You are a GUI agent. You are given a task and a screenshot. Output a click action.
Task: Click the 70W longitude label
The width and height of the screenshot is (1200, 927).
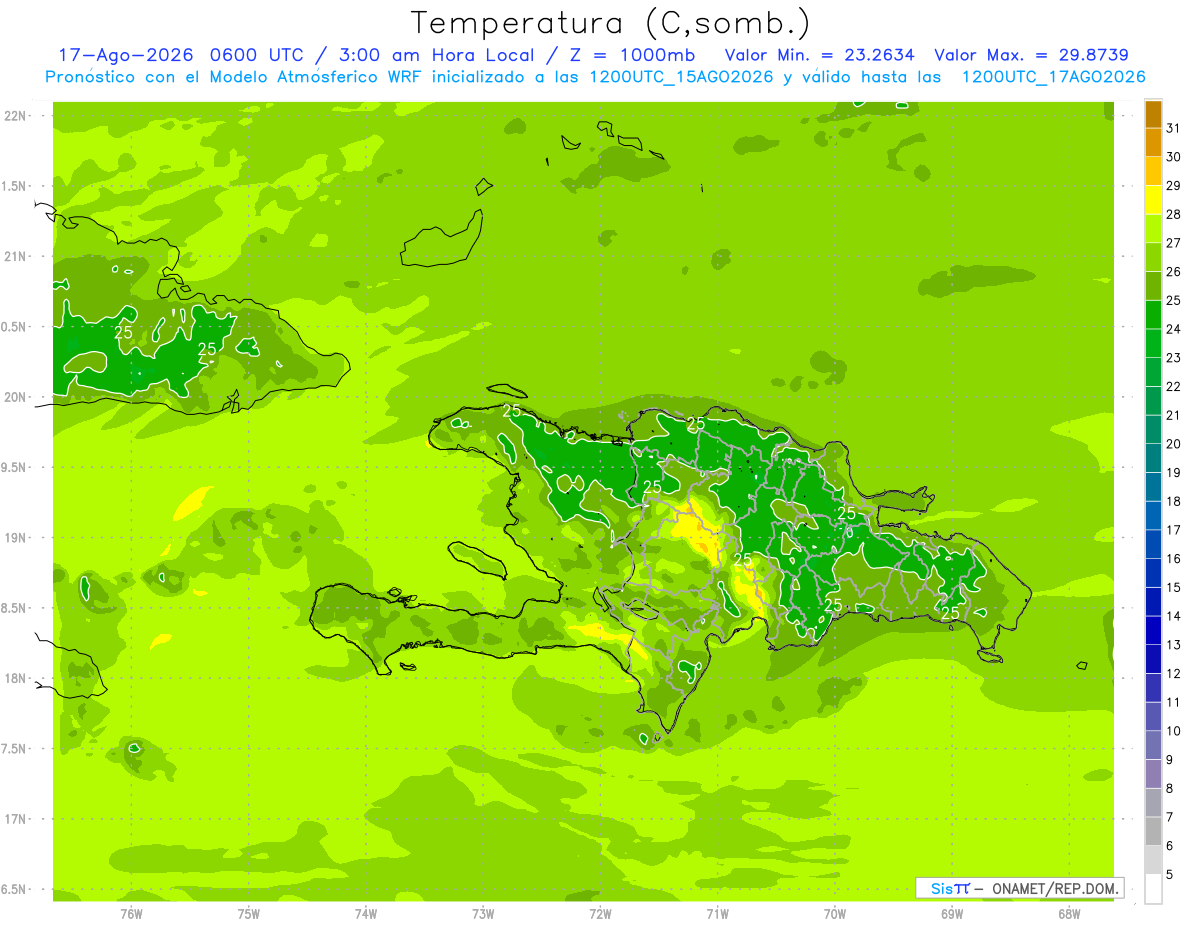835,913
